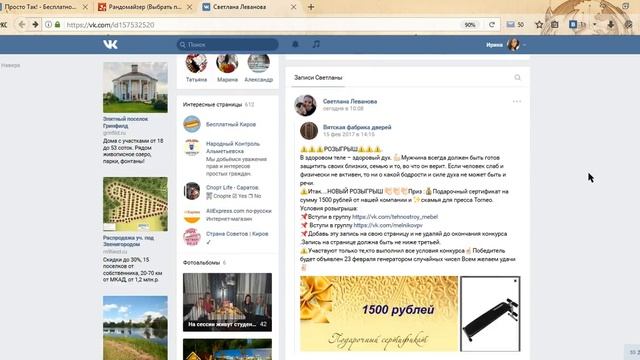The height and width of the screenshot is (360, 640).
Task: Open ad 'Распродажа уч. под Звенигородом'
Action: point(128,241)
